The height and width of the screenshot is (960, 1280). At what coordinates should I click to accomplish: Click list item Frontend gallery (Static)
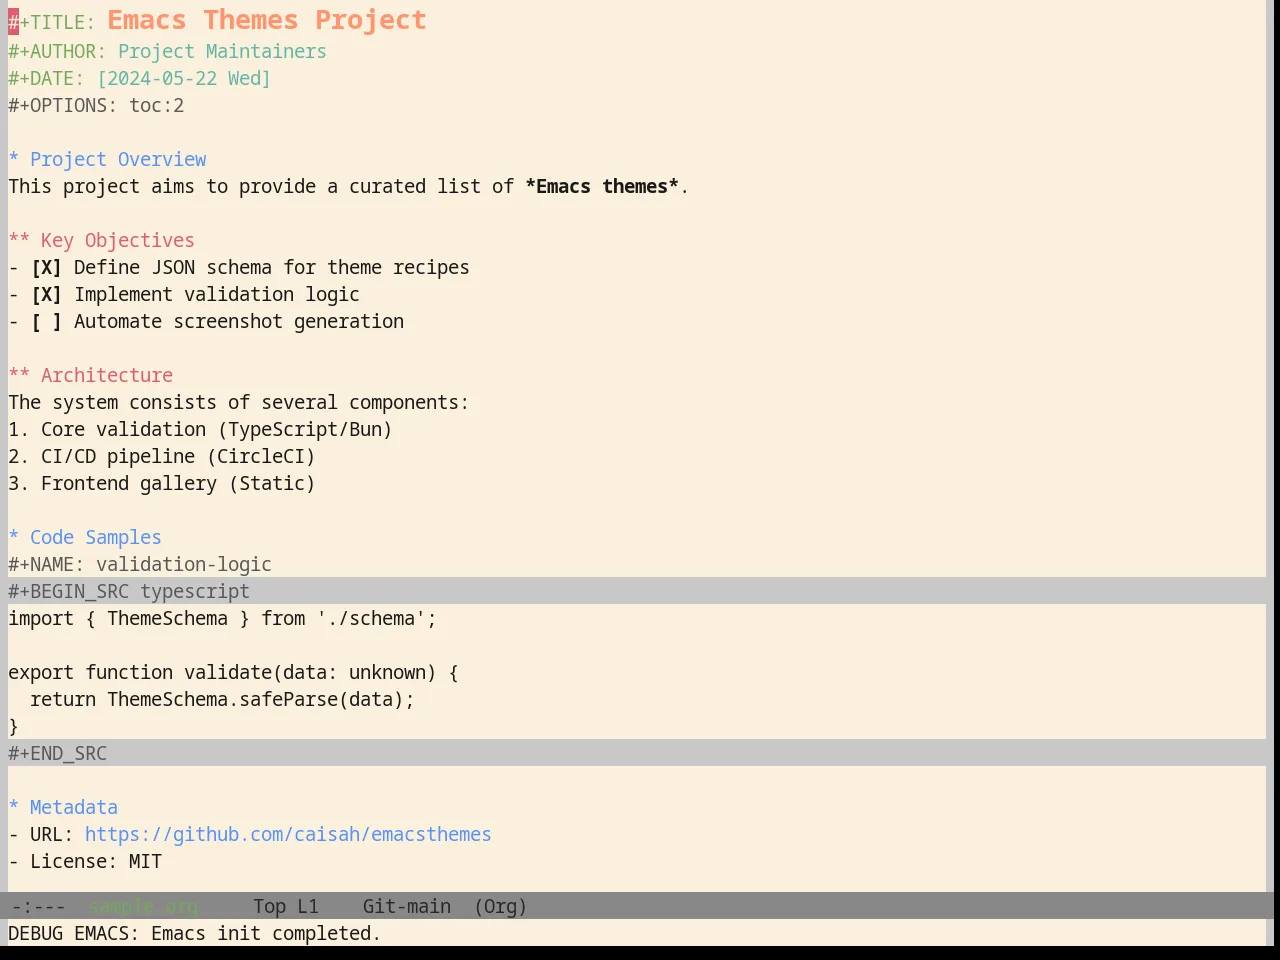(162, 484)
